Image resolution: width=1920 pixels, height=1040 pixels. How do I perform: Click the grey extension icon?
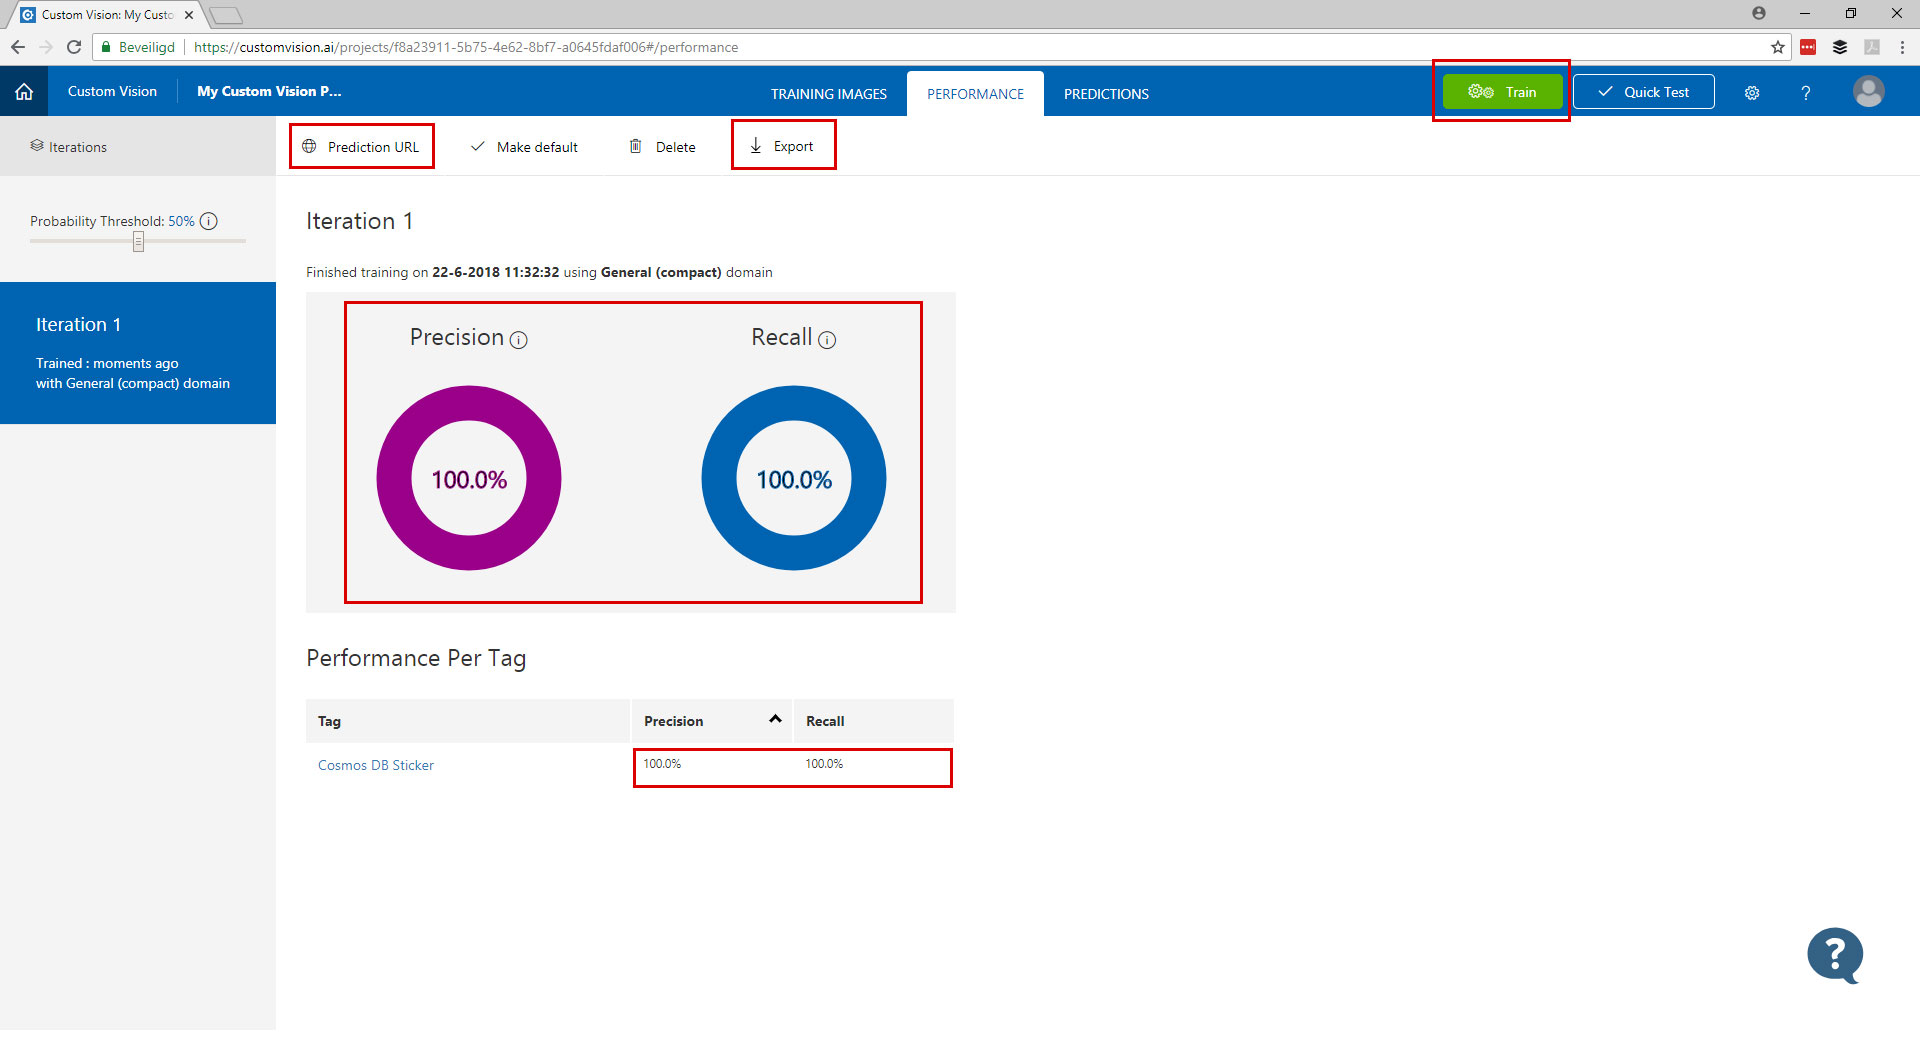point(1872,47)
